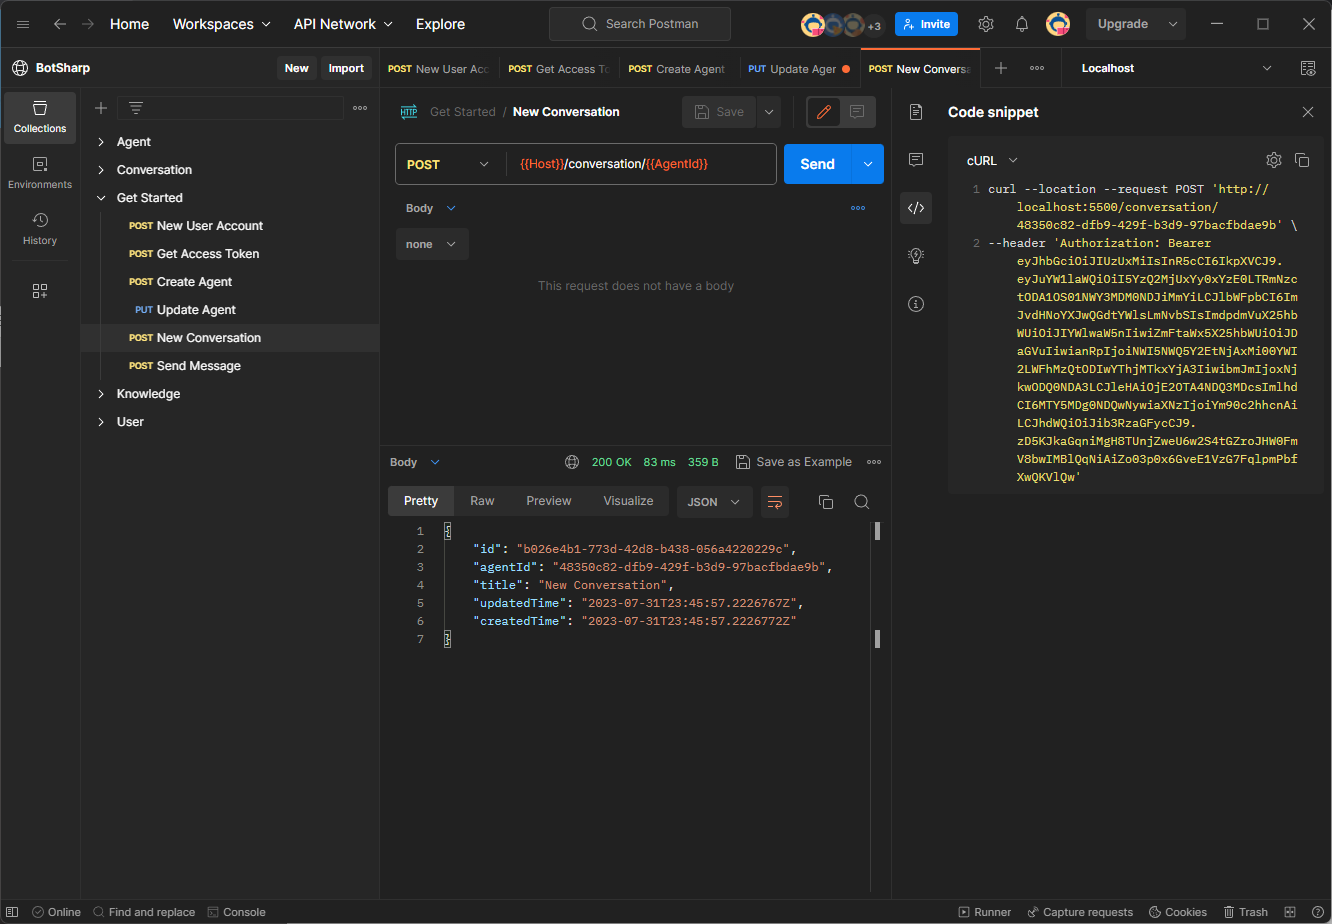The image size is (1332, 924).
Task: Click the Send button
Action: pyautogui.click(x=817, y=165)
